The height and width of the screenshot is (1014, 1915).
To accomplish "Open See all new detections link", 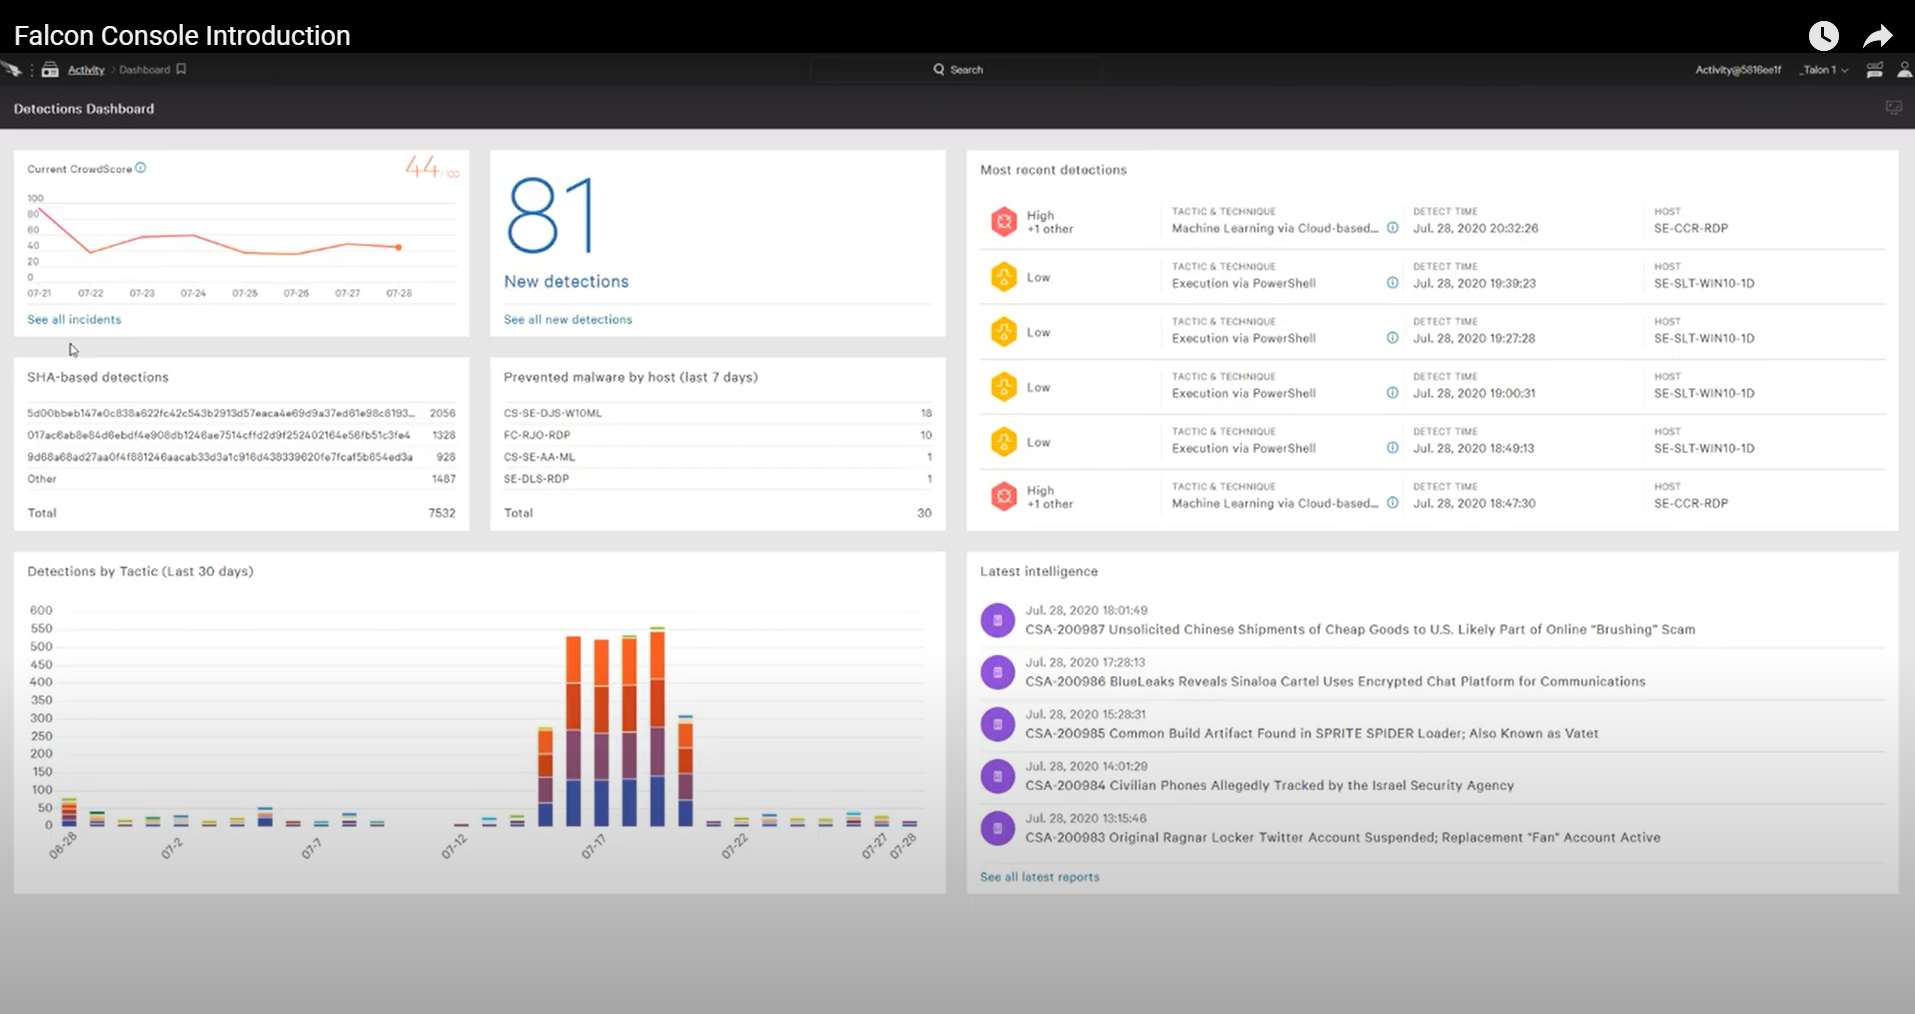I will coord(568,319).
